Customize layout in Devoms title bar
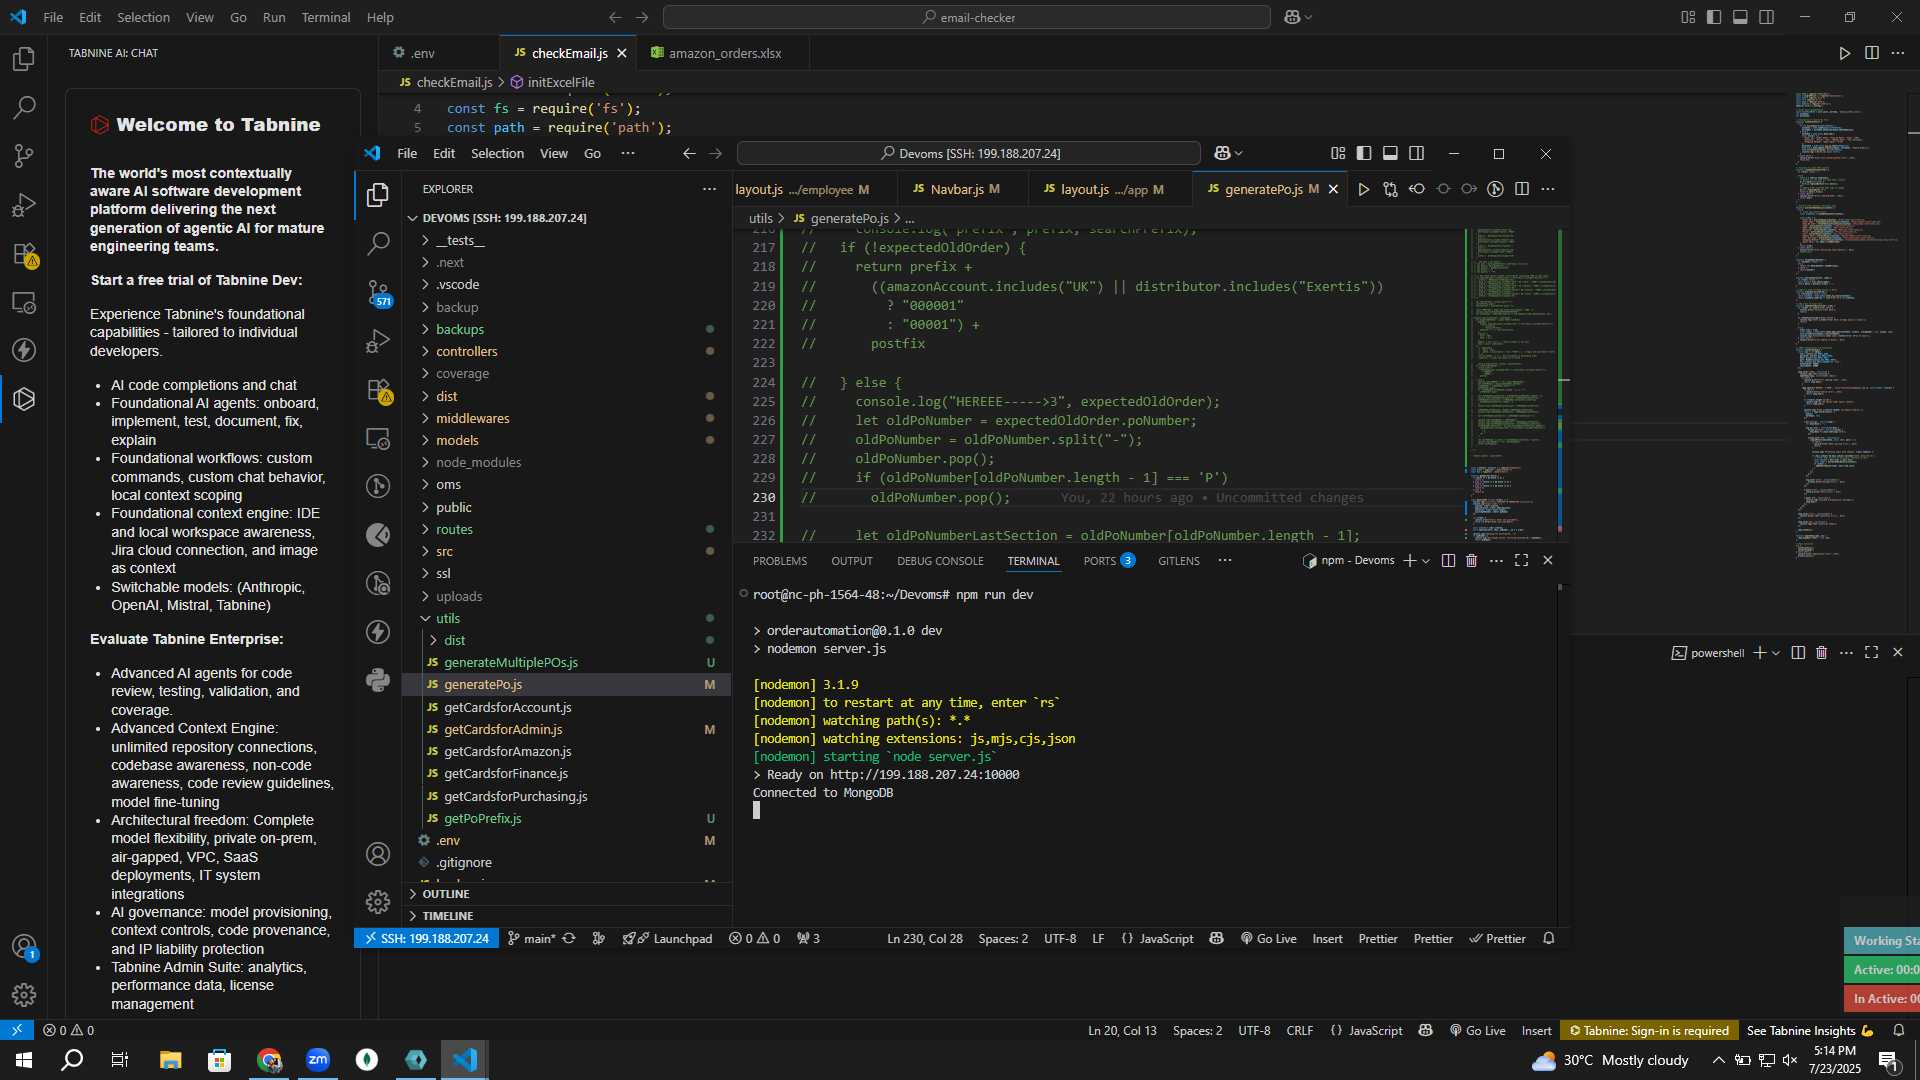Viewport: 1920px width, 1080px height. (1338, 153)
